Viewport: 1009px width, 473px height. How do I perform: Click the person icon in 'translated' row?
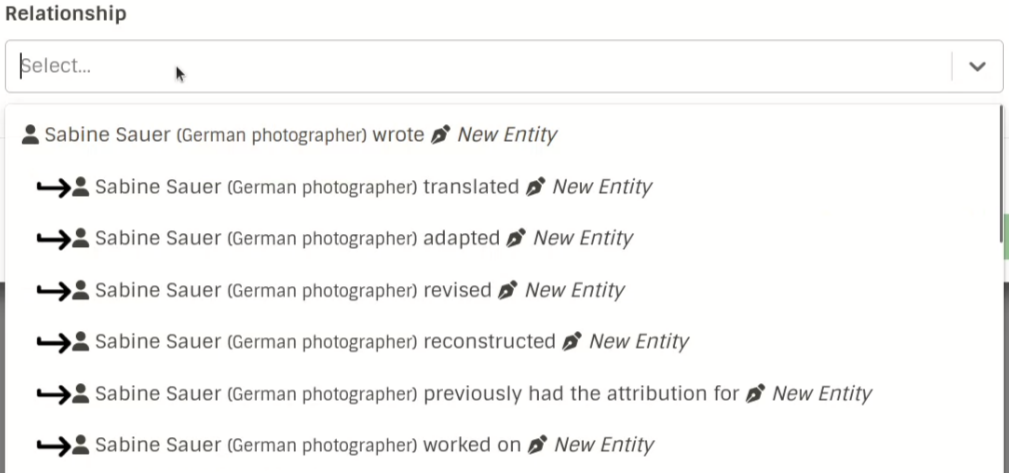pos(80,187)
